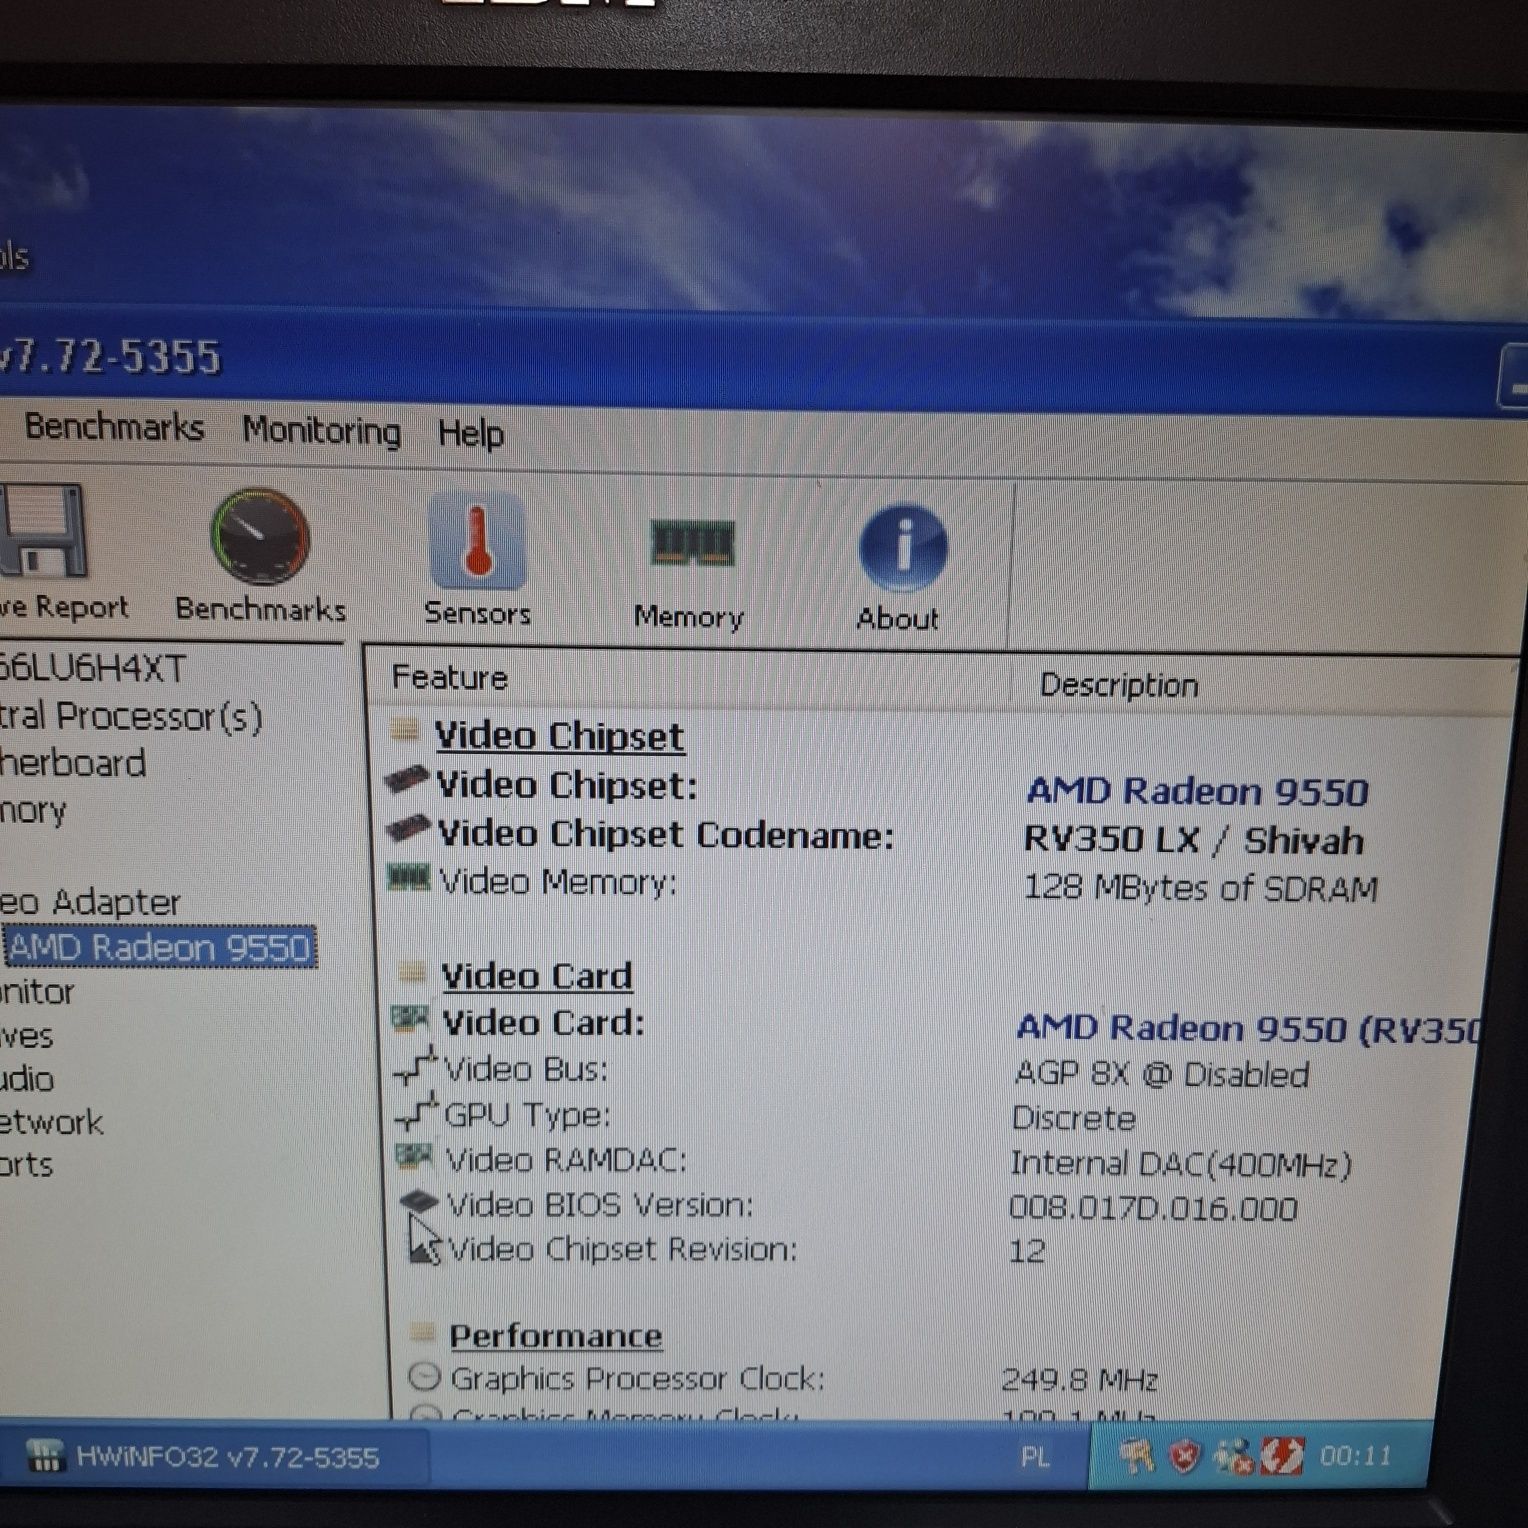This screenshot has height=1528, width=1528.
Task: Select the 249.8 MHz clock value
Action: (x=1080, y=1381)
